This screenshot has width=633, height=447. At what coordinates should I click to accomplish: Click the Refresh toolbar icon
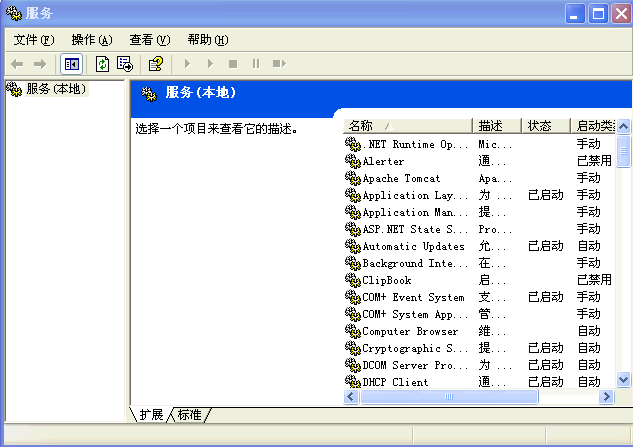tap(103, 64)
